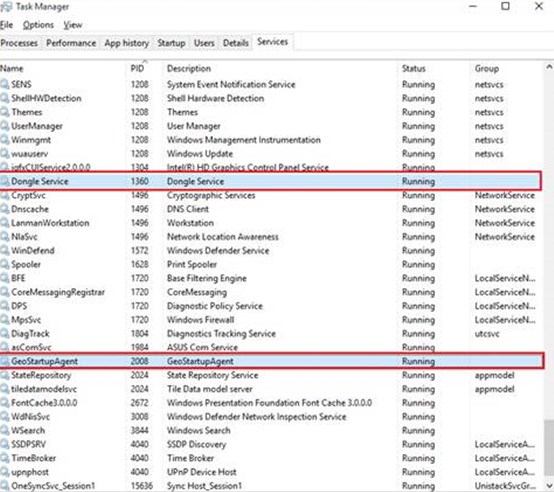This screenshot has height=492, width=554.
Task: Click the 'Windows Update' description
Action: pos(200,154)
